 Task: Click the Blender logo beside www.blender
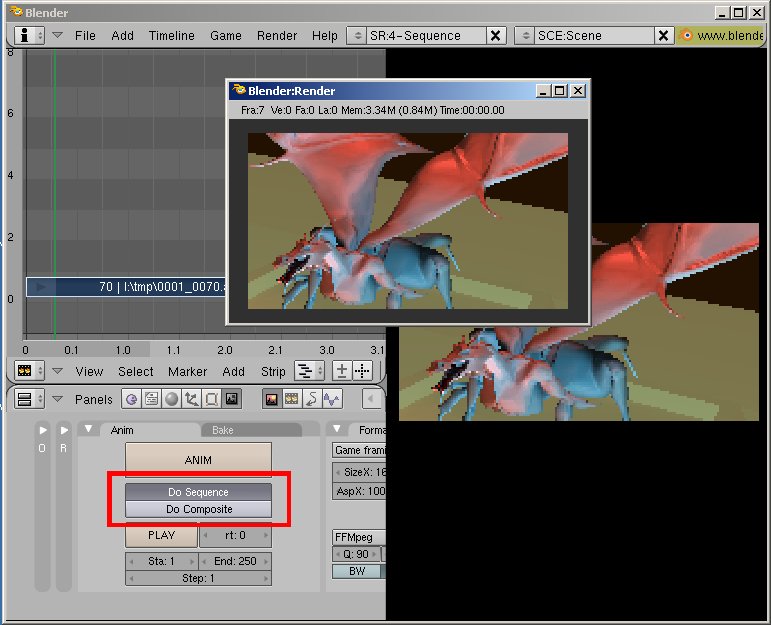[x=686, y=35]
